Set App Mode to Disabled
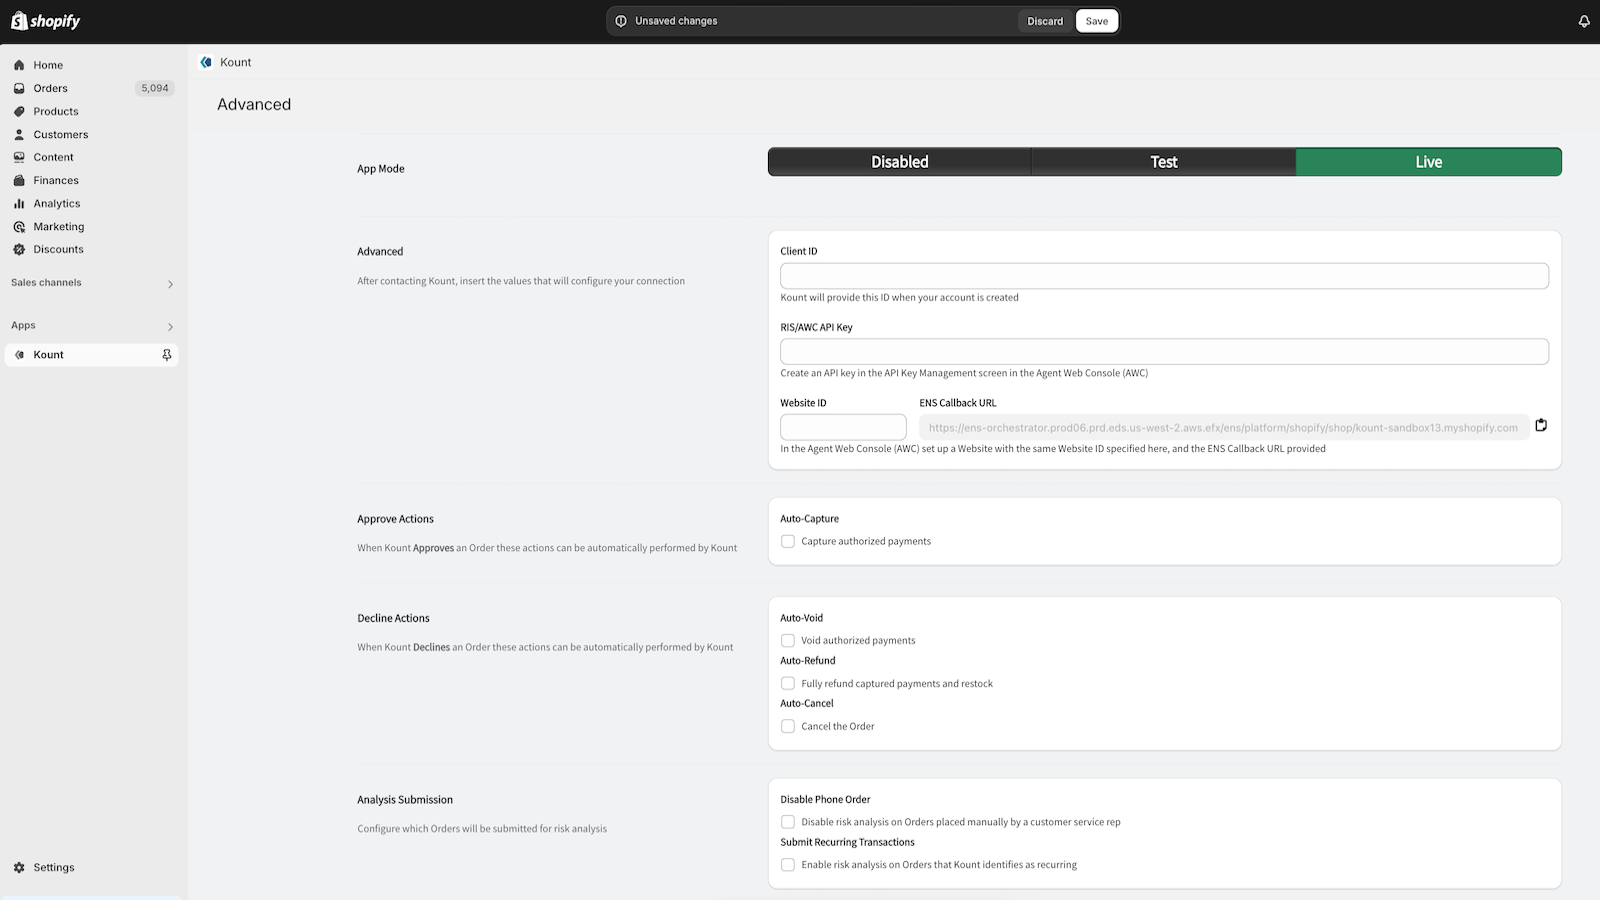The width and height of the screenshot is (1600, 900). pos(899,162)
